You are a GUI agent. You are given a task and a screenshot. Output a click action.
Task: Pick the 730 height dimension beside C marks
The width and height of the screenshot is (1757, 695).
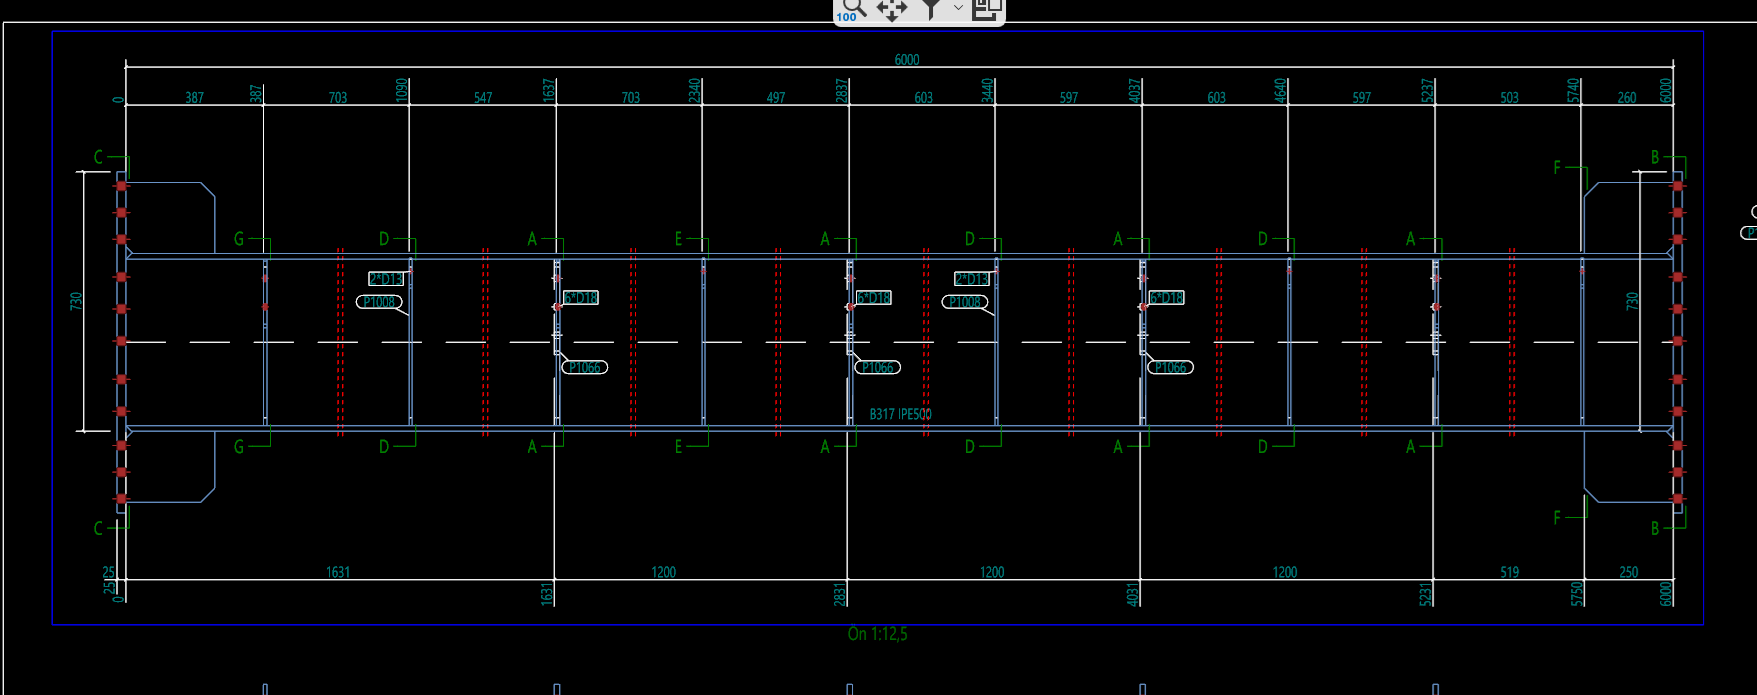[x=76, y=301]
